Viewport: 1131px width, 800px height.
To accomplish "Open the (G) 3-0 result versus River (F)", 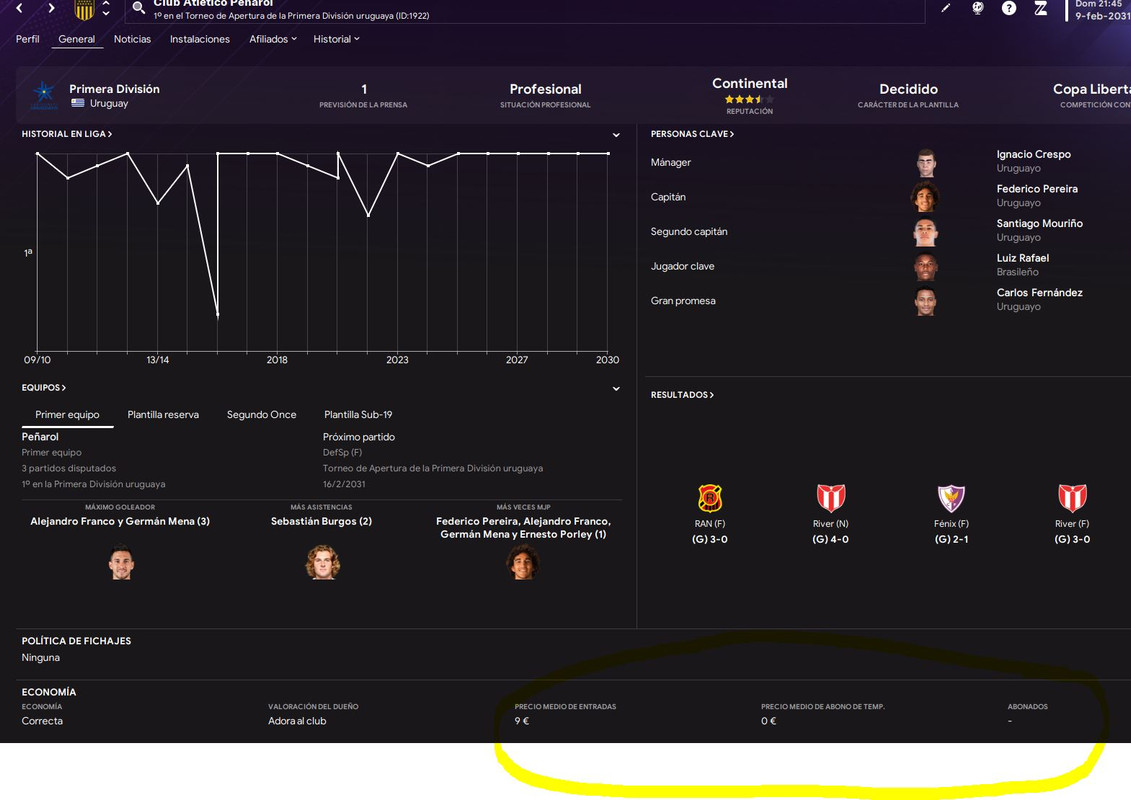I will pyautogui.click(x=1072, y=540).
